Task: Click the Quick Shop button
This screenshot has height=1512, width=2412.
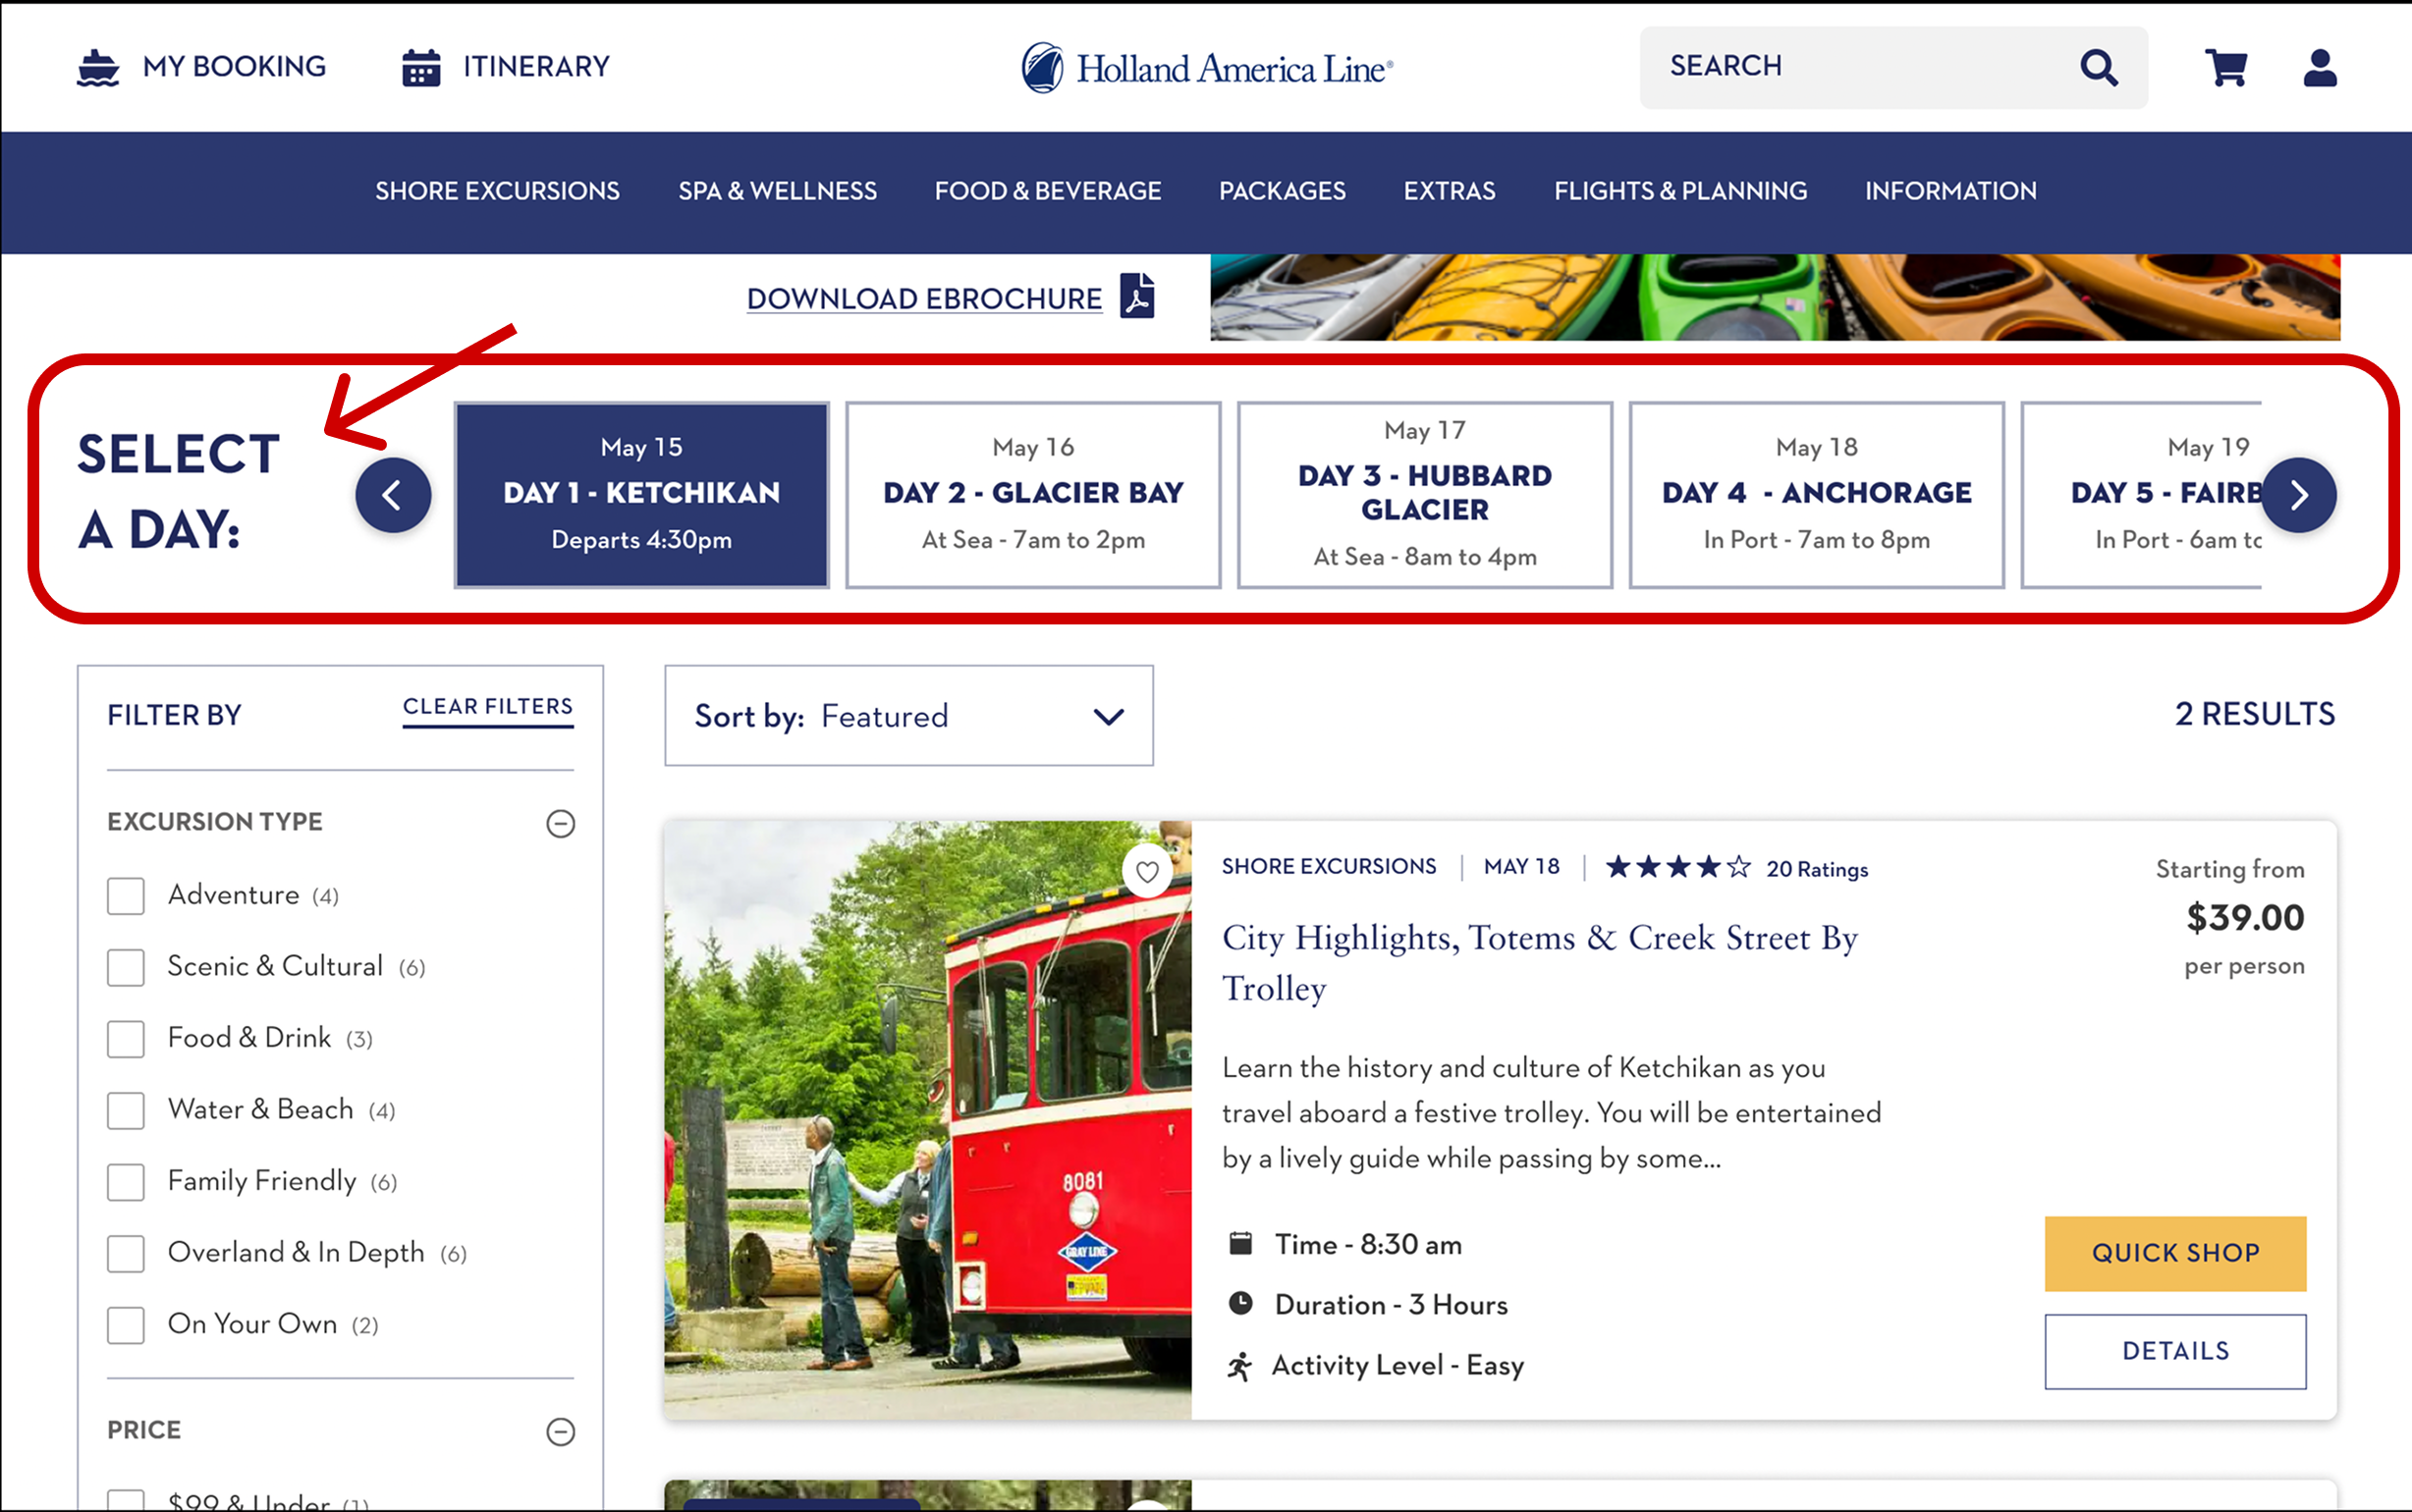Action: point(2175,1253)
